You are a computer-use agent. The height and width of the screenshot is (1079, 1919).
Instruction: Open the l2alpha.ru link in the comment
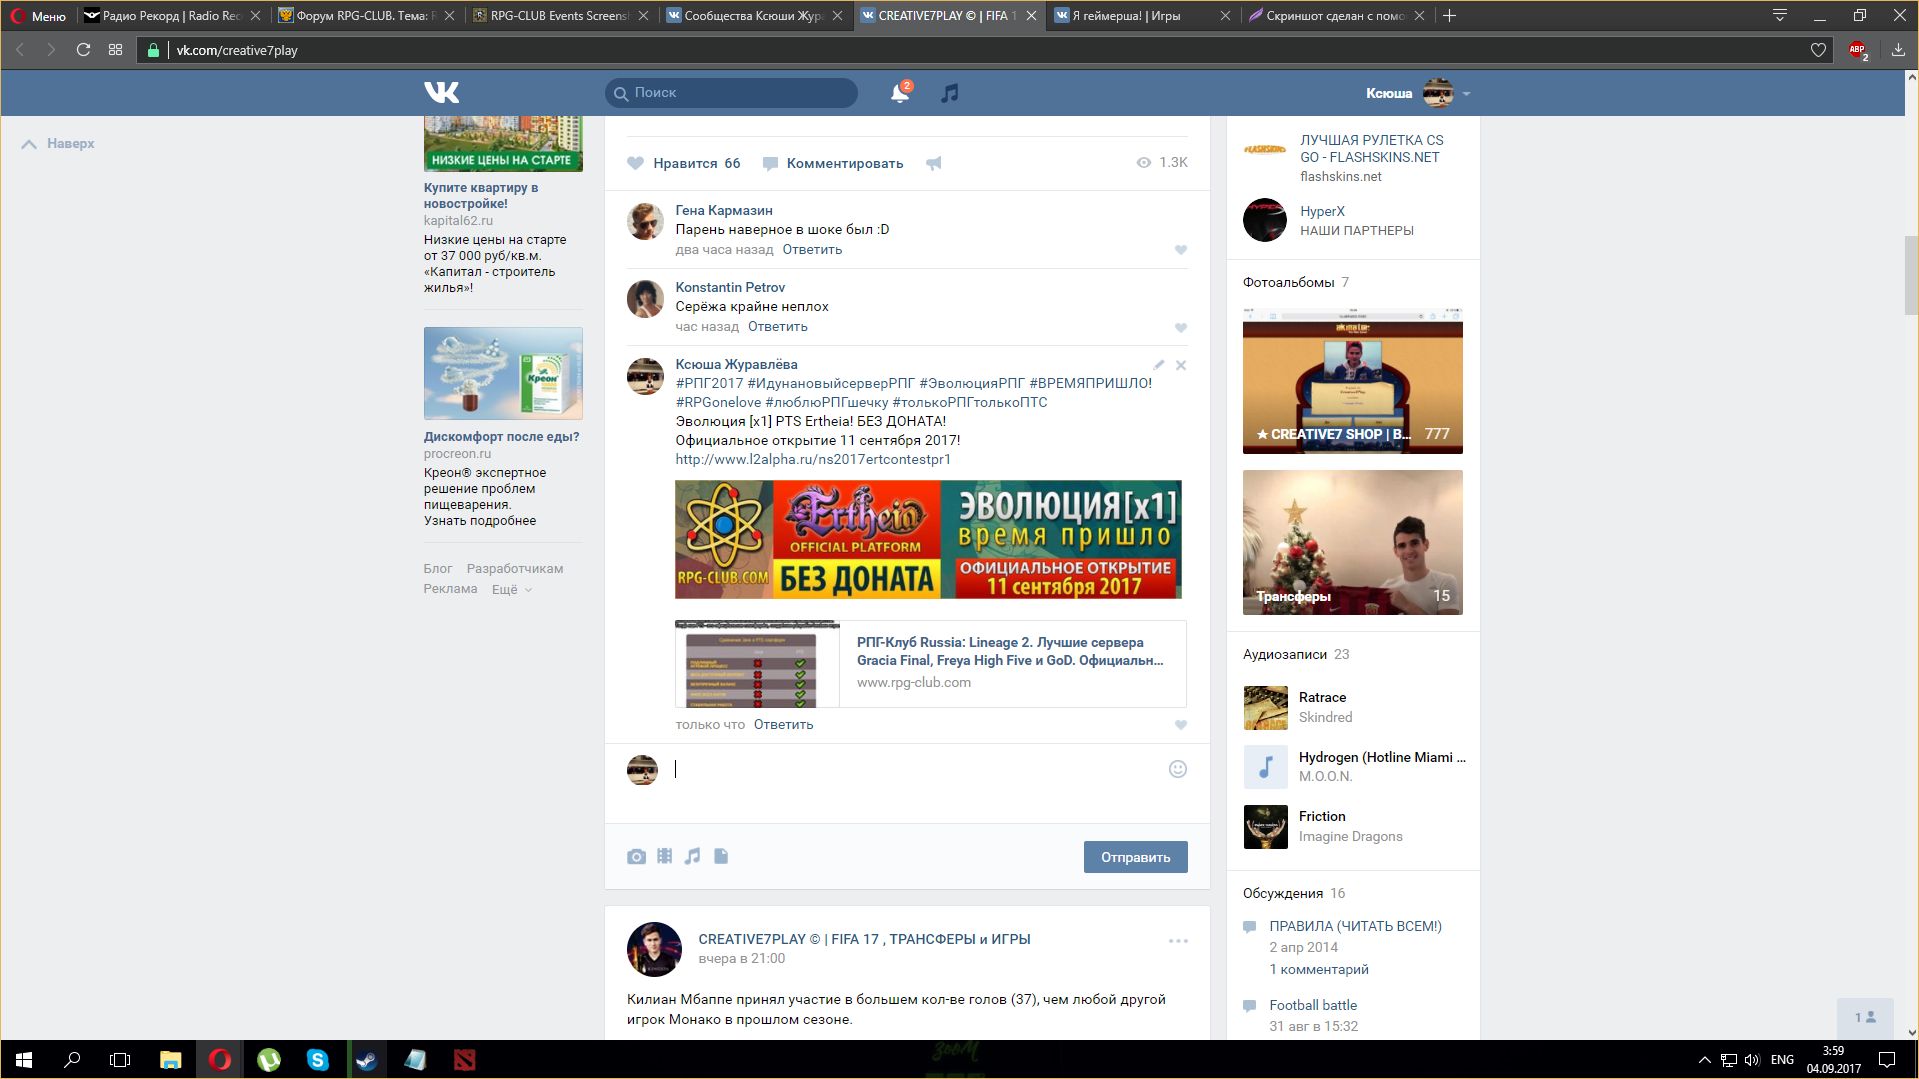click(813, 459)
